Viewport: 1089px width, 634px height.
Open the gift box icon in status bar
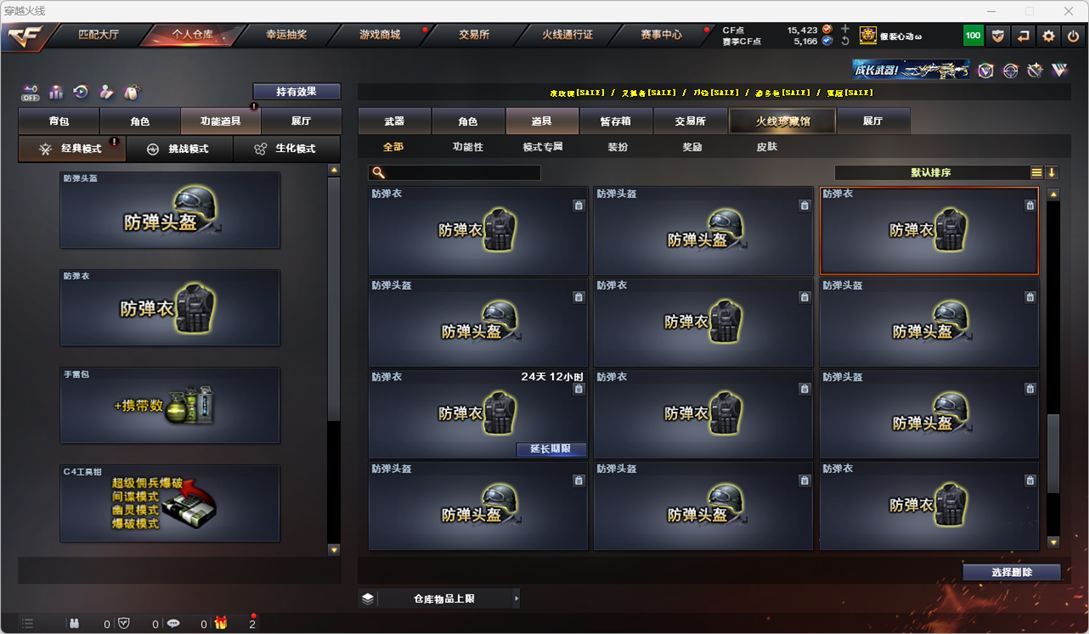(221, 623)
